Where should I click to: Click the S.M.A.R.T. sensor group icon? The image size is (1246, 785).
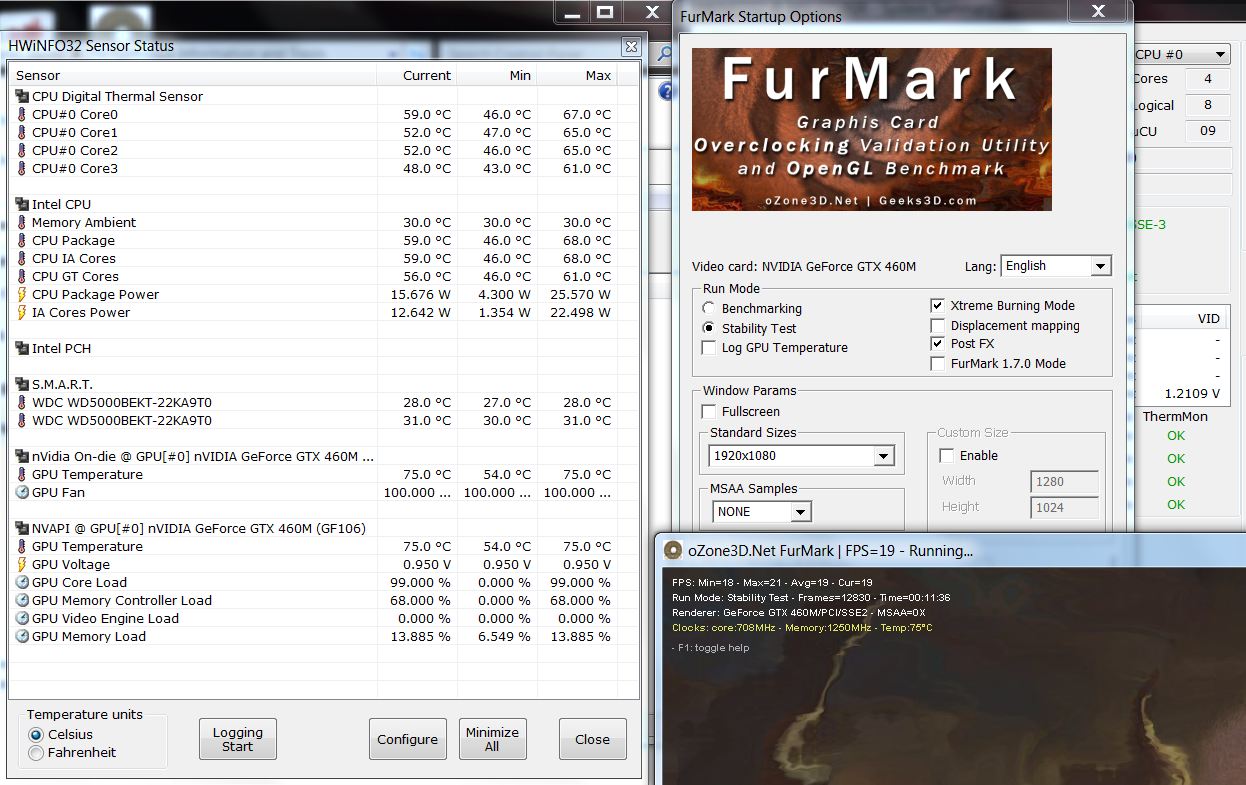(22, 384)
